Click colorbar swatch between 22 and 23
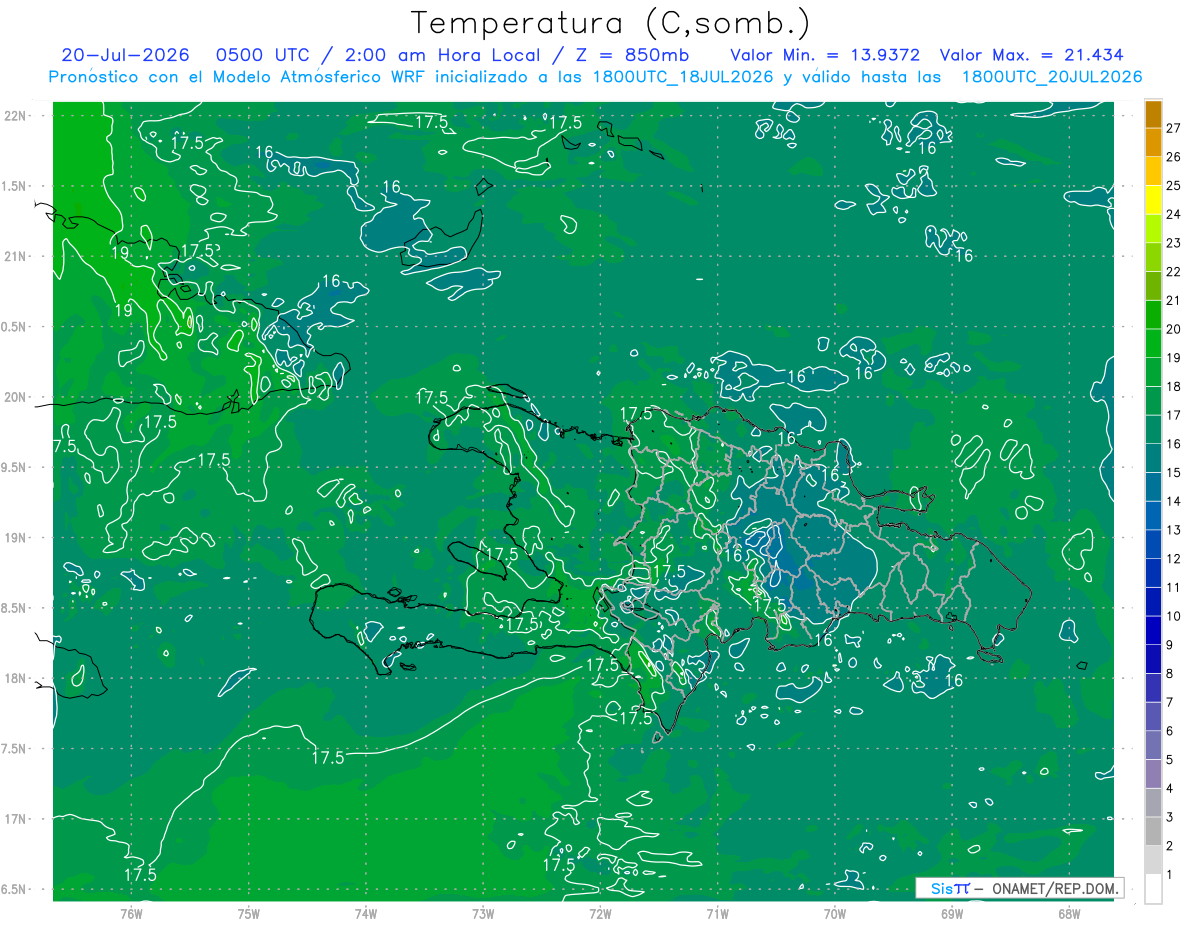 click(x=1153, y=257)
